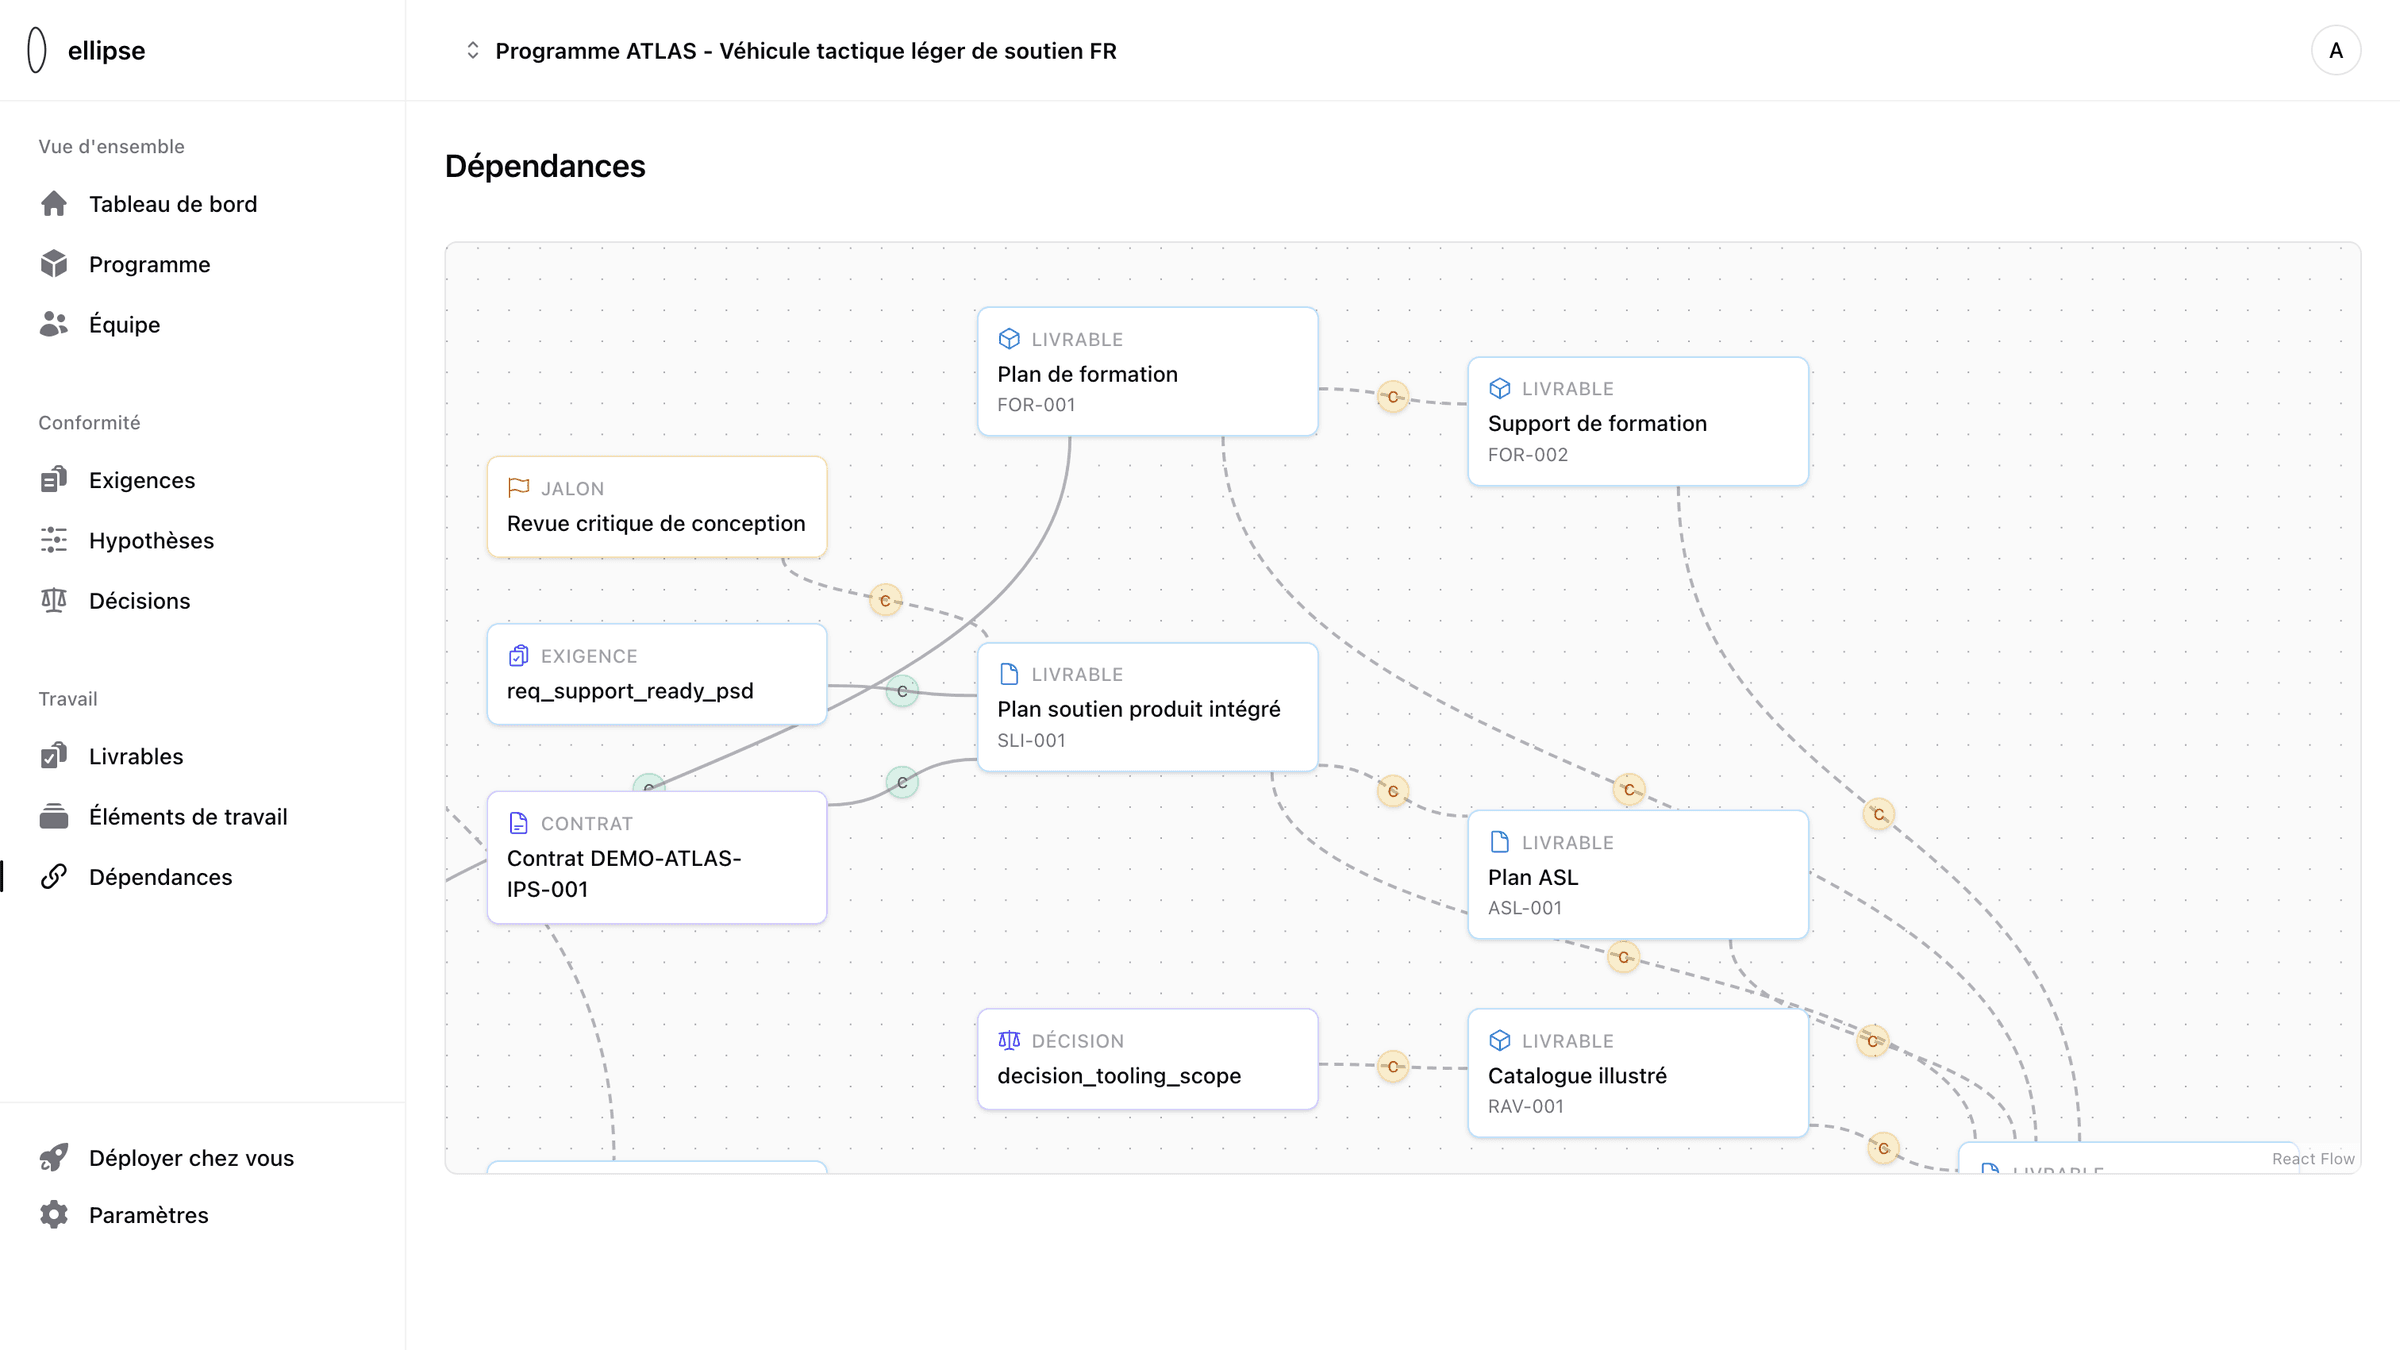This screenshot has width=2400, height=1350.
Task: Click the Dépendances page heading
Action: click(545, 166)
